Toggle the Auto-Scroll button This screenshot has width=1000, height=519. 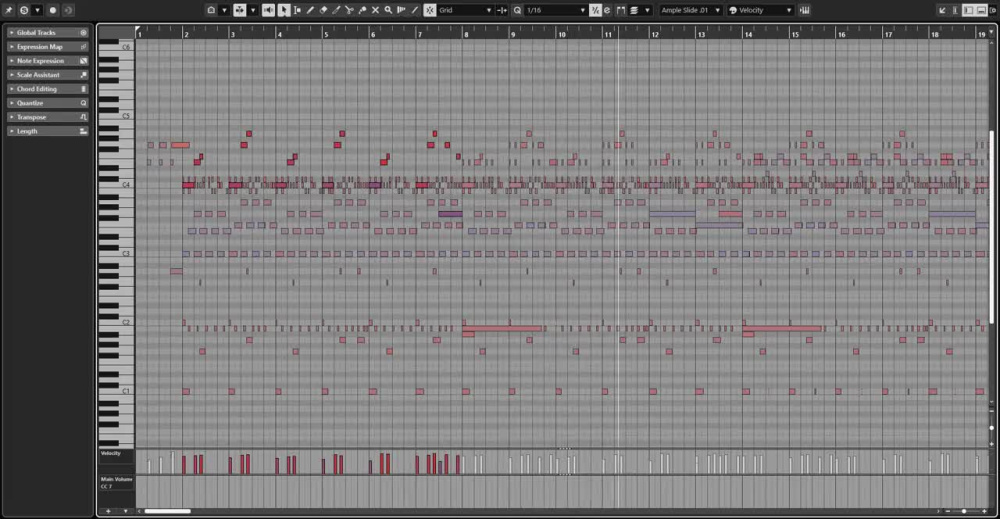(x=239, y=10)
